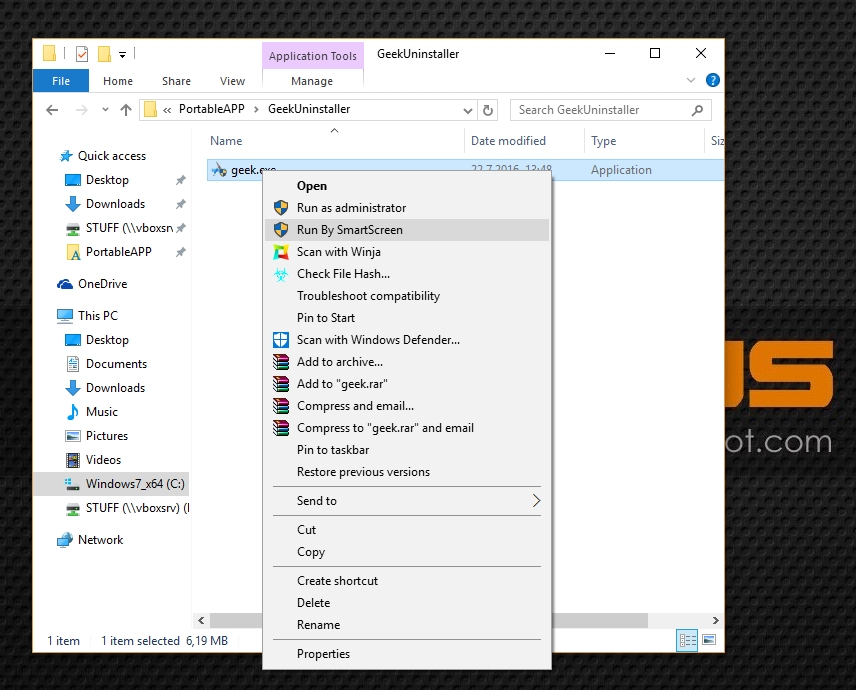Click the explorer Help question mark icon
This screenshot has width=856, height=690.
pyautogui.click(x=712, y=81)
